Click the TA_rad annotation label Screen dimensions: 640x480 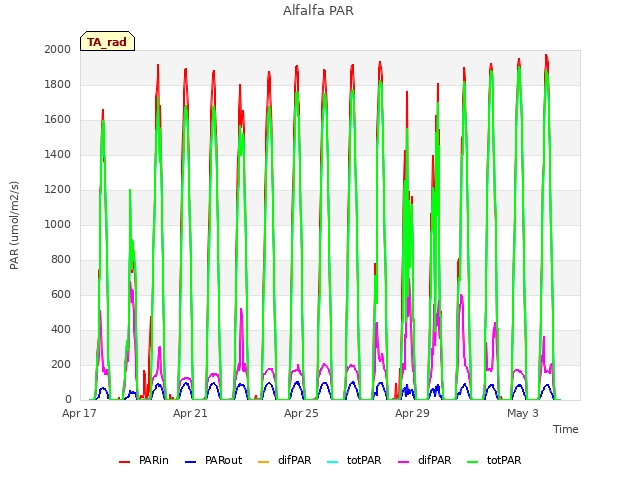107,42
